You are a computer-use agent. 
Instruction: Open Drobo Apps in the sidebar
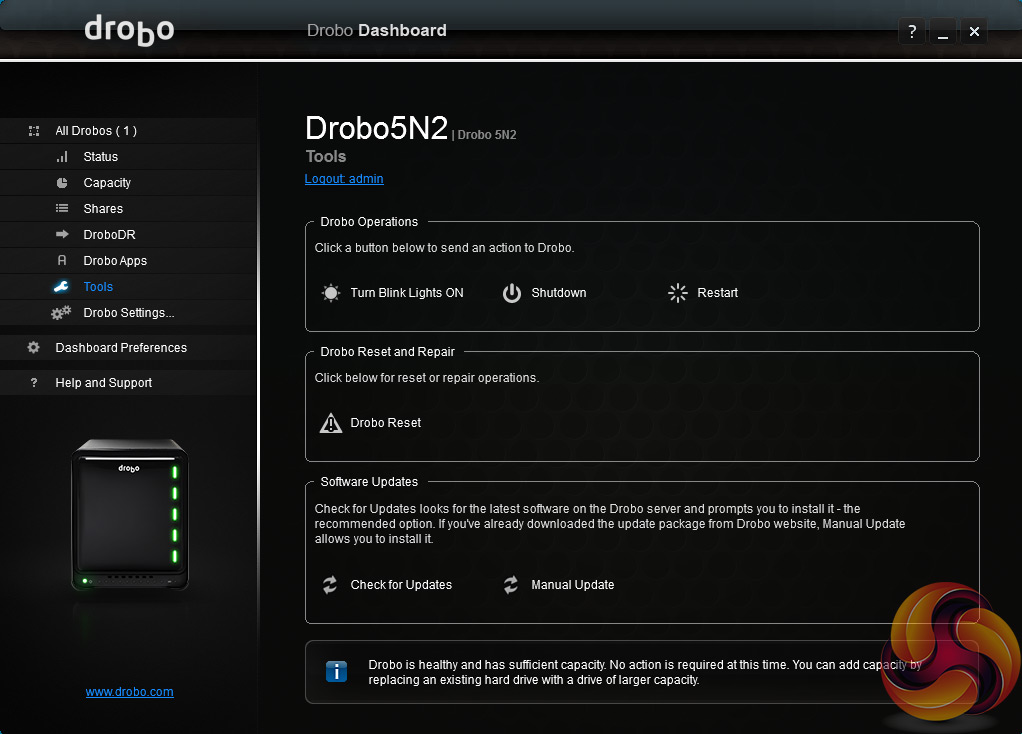click(115, 261)
